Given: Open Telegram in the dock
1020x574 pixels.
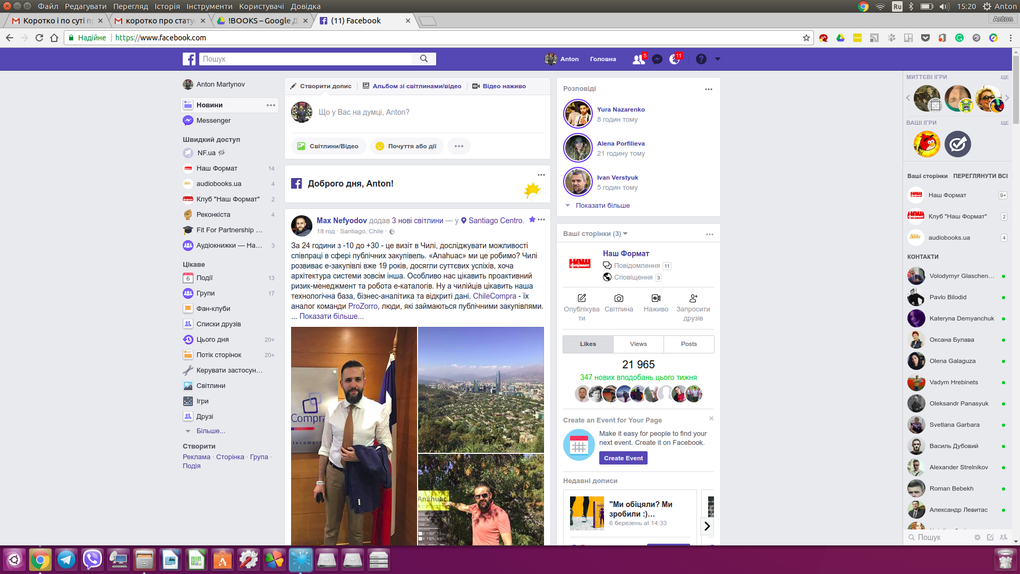Looking at the screenshot, I should 66,560.
